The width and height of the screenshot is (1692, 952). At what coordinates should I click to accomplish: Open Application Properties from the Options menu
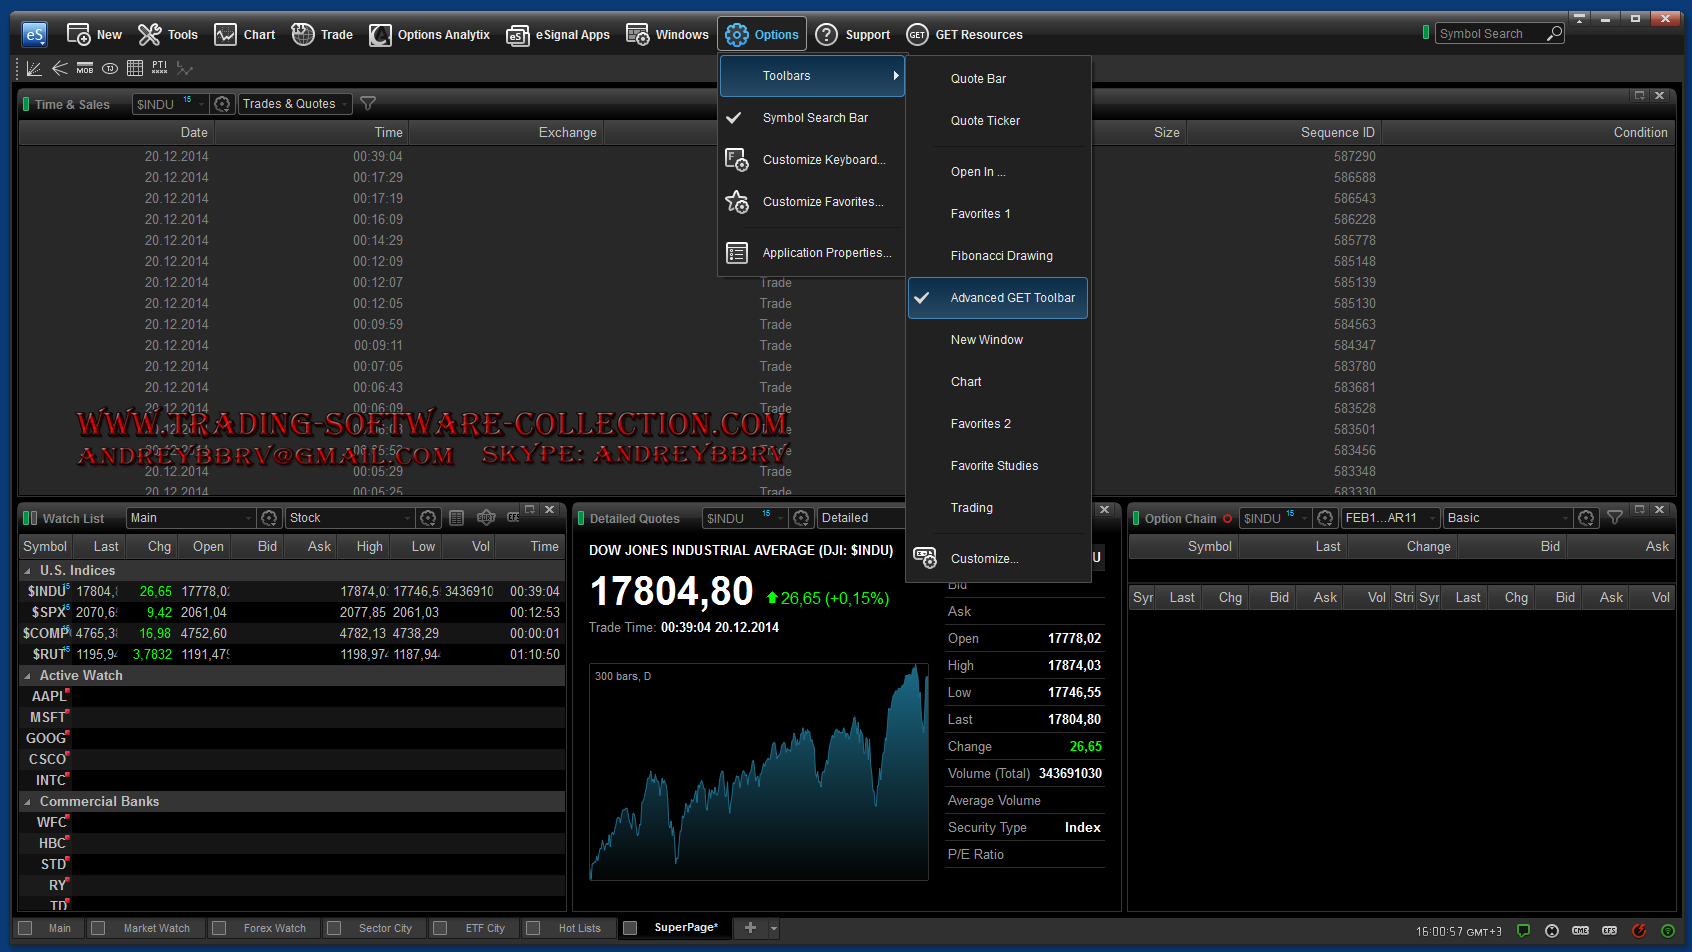point(825,253)
